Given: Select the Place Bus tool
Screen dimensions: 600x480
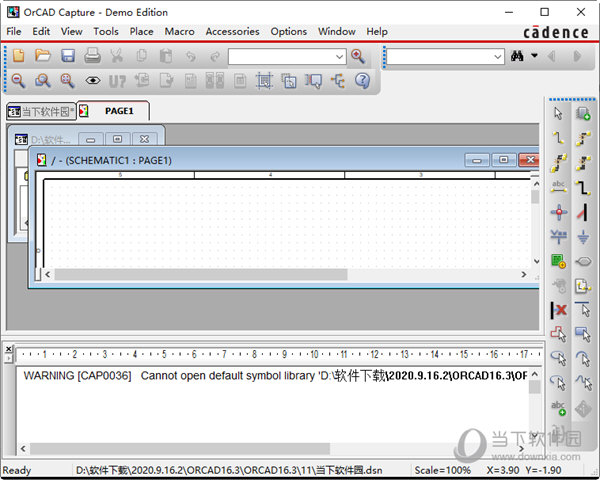Looking at the screenshot, I should point(583,187).
